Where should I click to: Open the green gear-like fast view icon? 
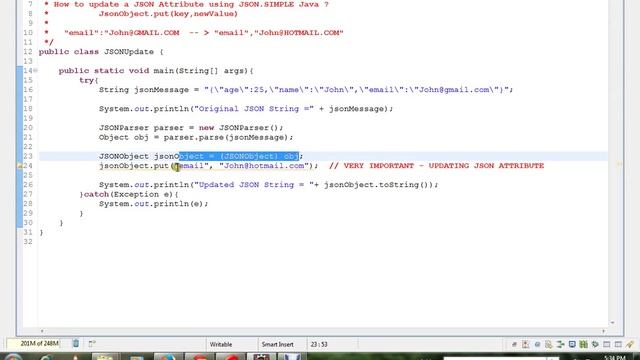tap(595, 344)
